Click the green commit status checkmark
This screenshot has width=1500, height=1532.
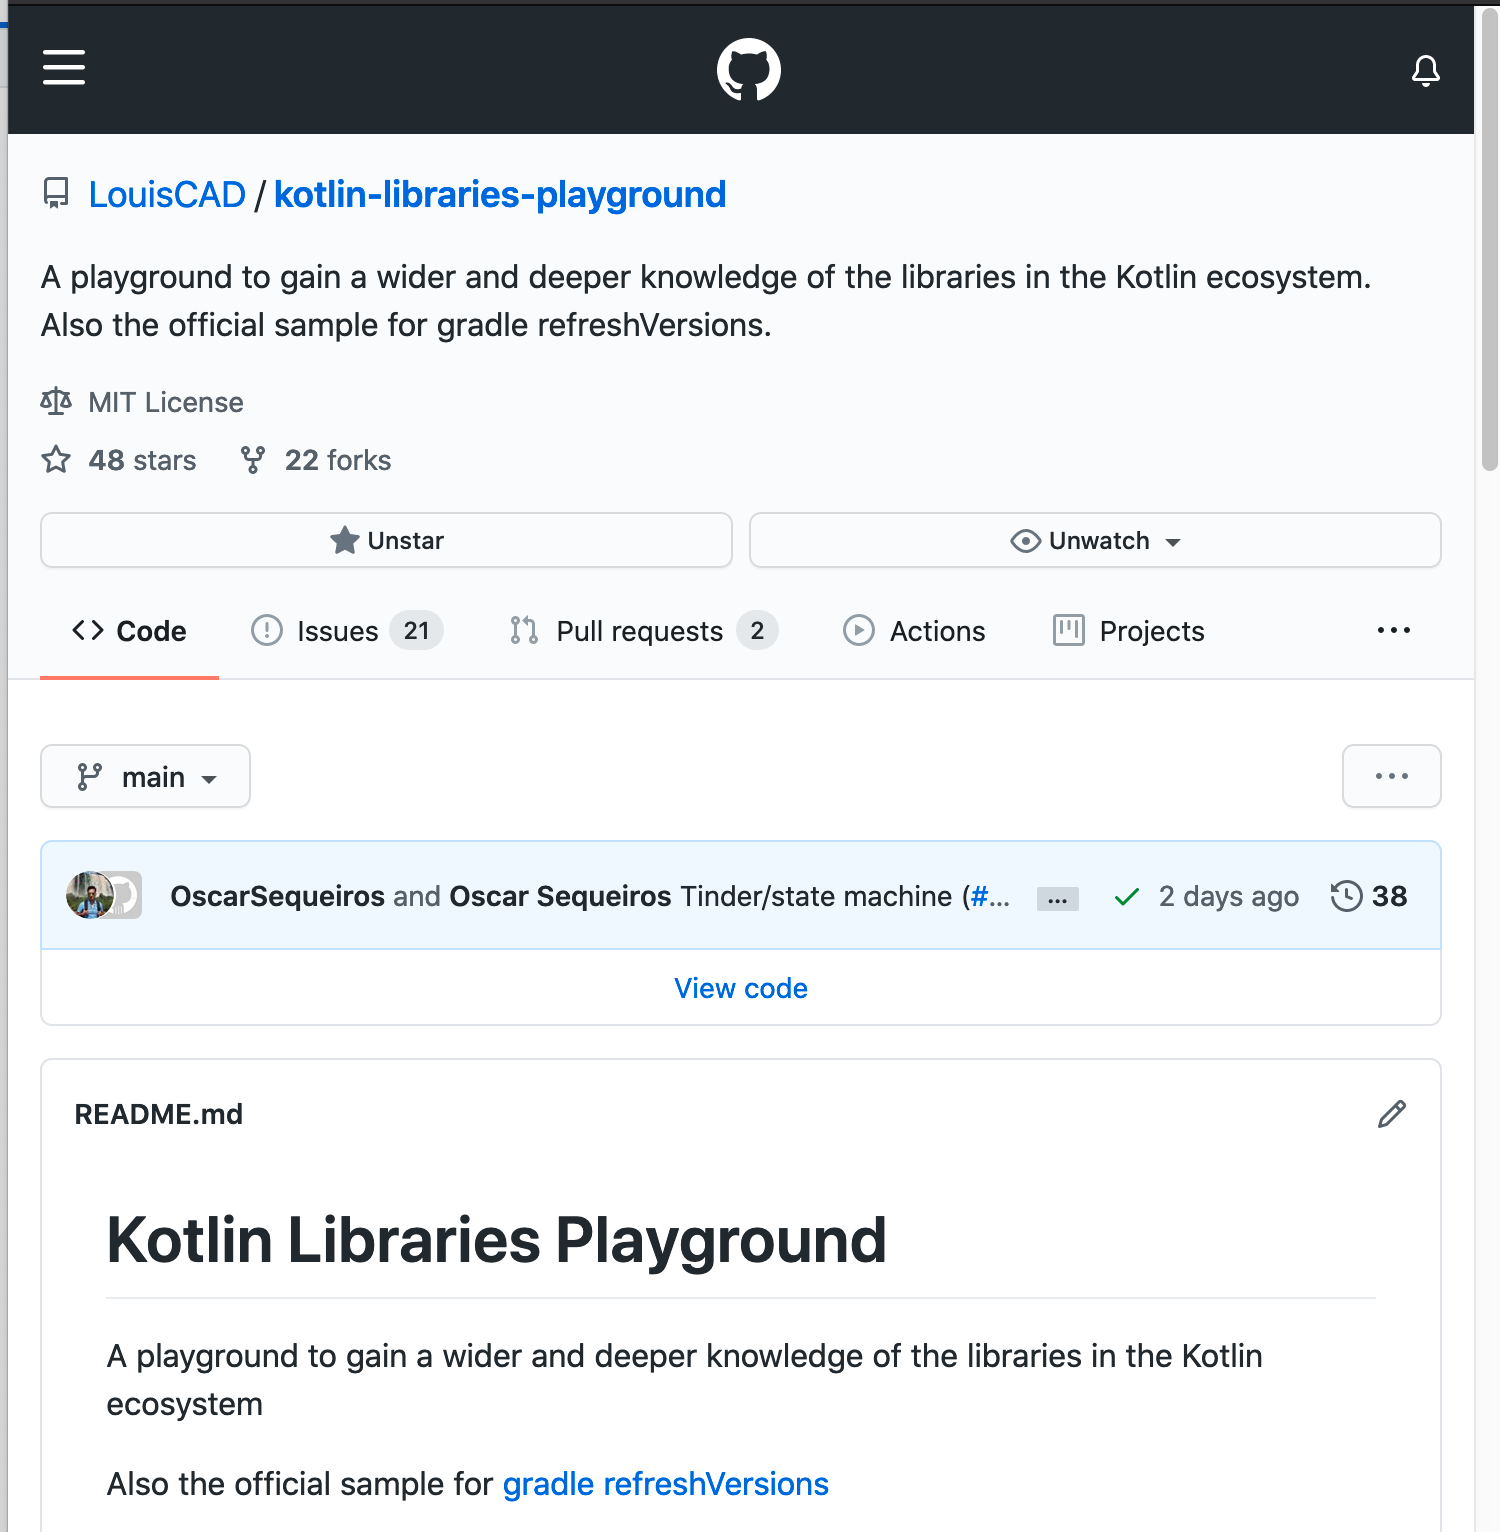[1127, 897]
